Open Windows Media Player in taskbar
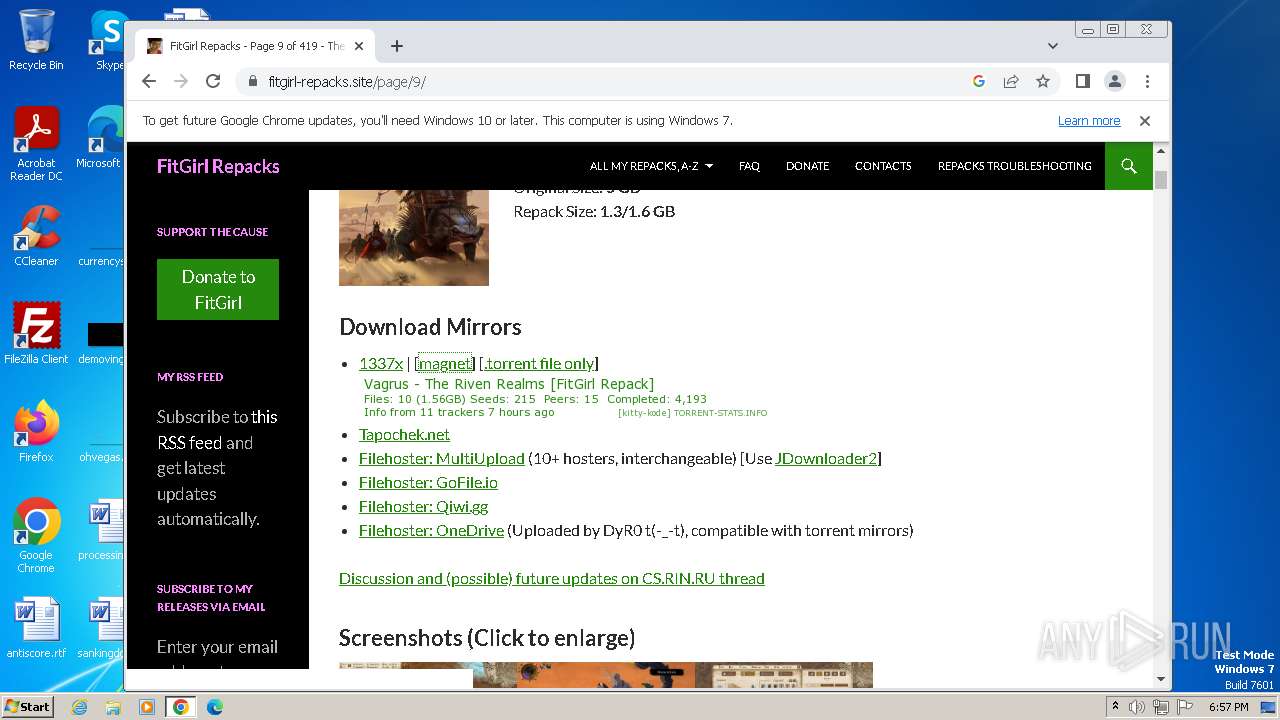The height and width of the screenshot is (720, 1280). point(147,707)
